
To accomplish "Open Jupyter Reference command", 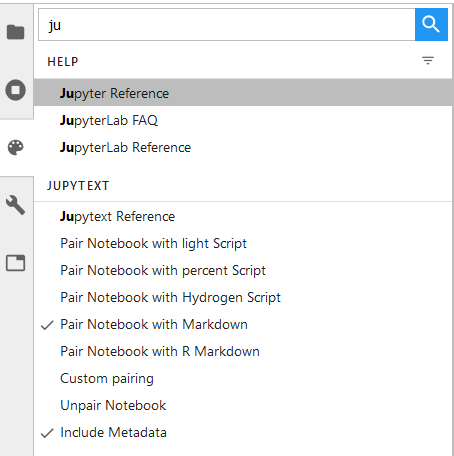I will [x=243, y=93].
